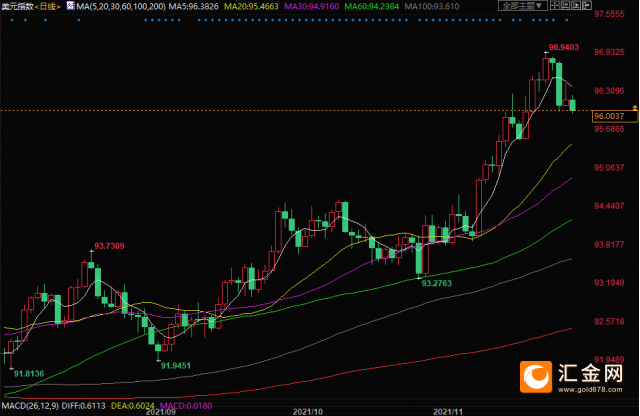This screenshot has width=640, height=416.
Task: Click the 2021/11 date marker
Action: click(448, 412)
